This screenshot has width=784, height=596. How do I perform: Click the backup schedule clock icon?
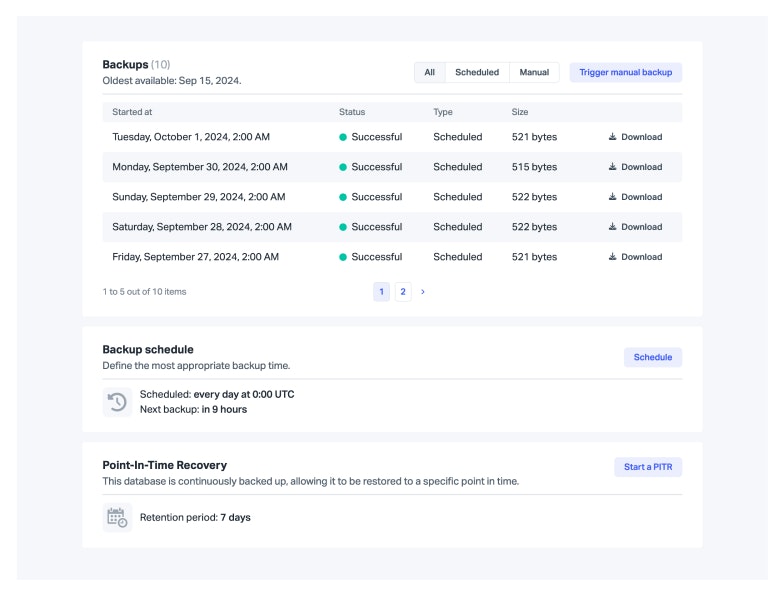tap(117, 402)
